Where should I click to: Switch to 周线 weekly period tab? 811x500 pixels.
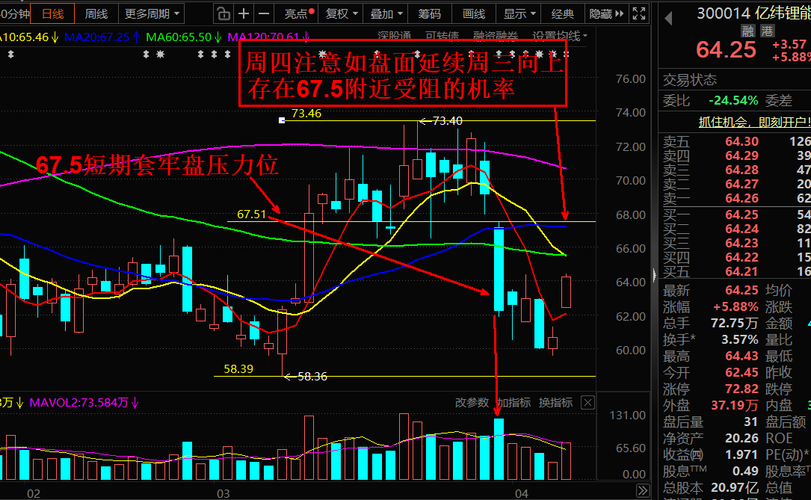[96, 14]
